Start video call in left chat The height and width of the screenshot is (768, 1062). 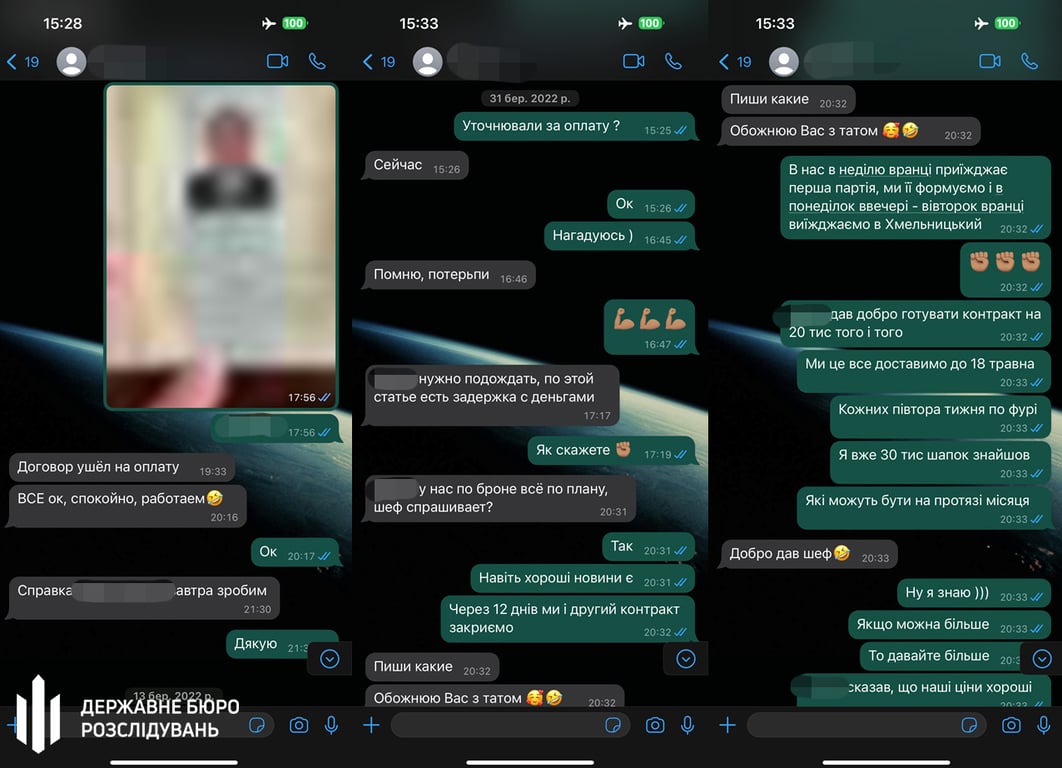click(x=277, y=62)
